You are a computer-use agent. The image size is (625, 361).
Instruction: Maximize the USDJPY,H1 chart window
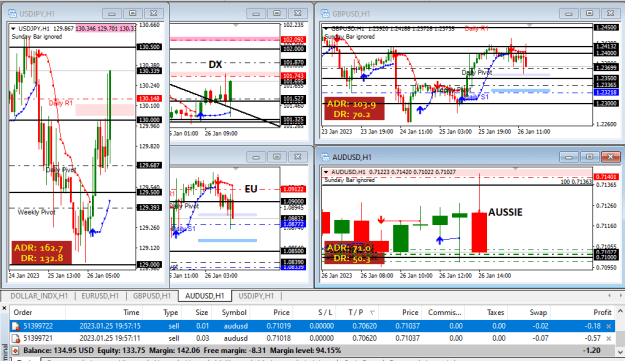(133, 14)
